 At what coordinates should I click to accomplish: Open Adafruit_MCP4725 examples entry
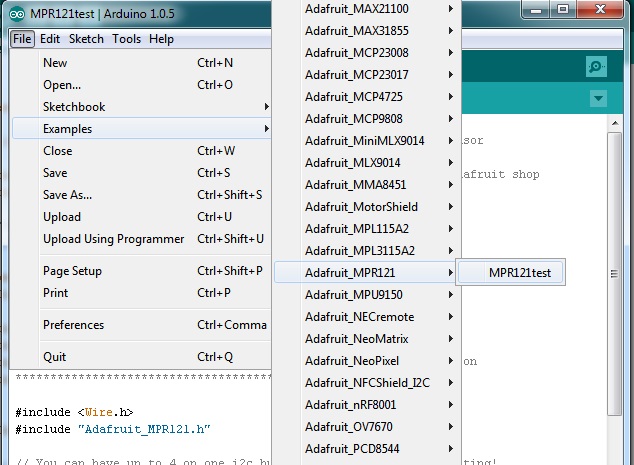pos(356,97)
